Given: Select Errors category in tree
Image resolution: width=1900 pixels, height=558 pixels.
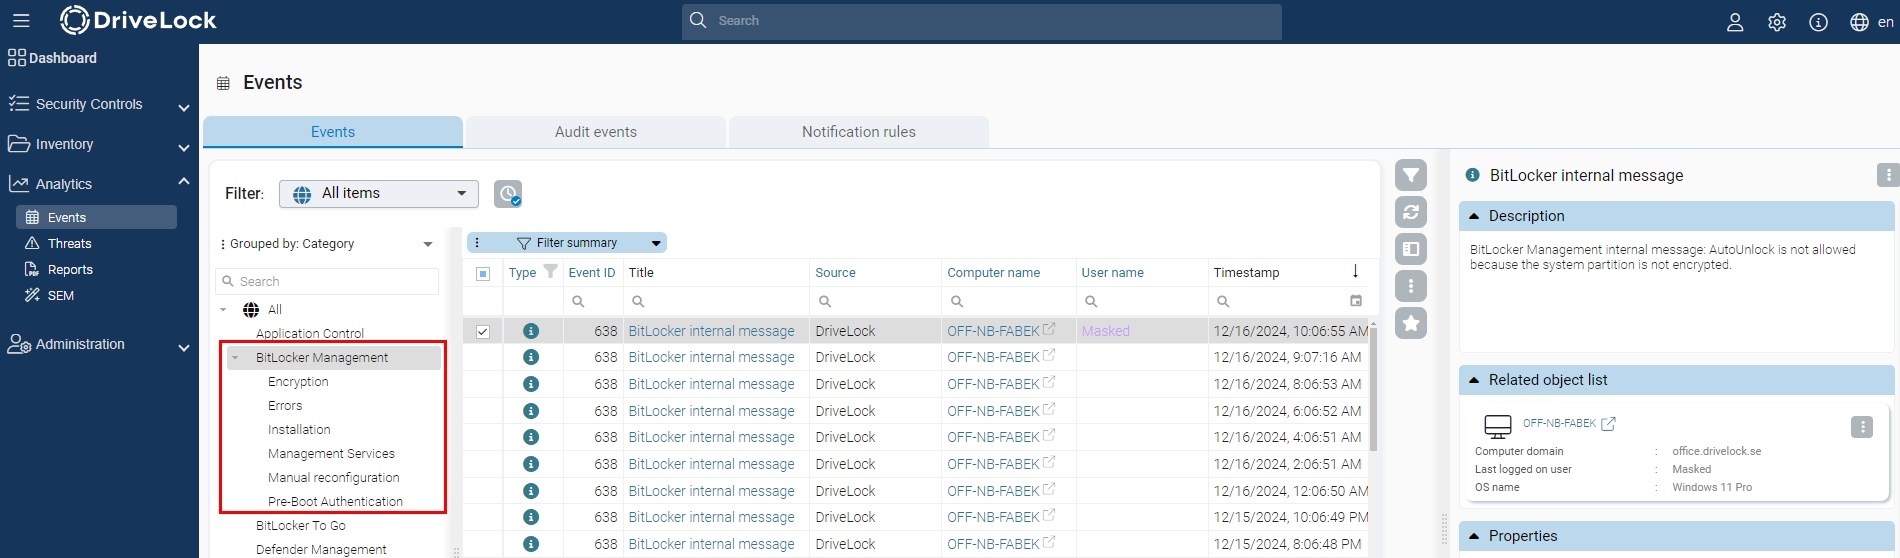Looking at the screenshot, I should [x=285, y=406].
